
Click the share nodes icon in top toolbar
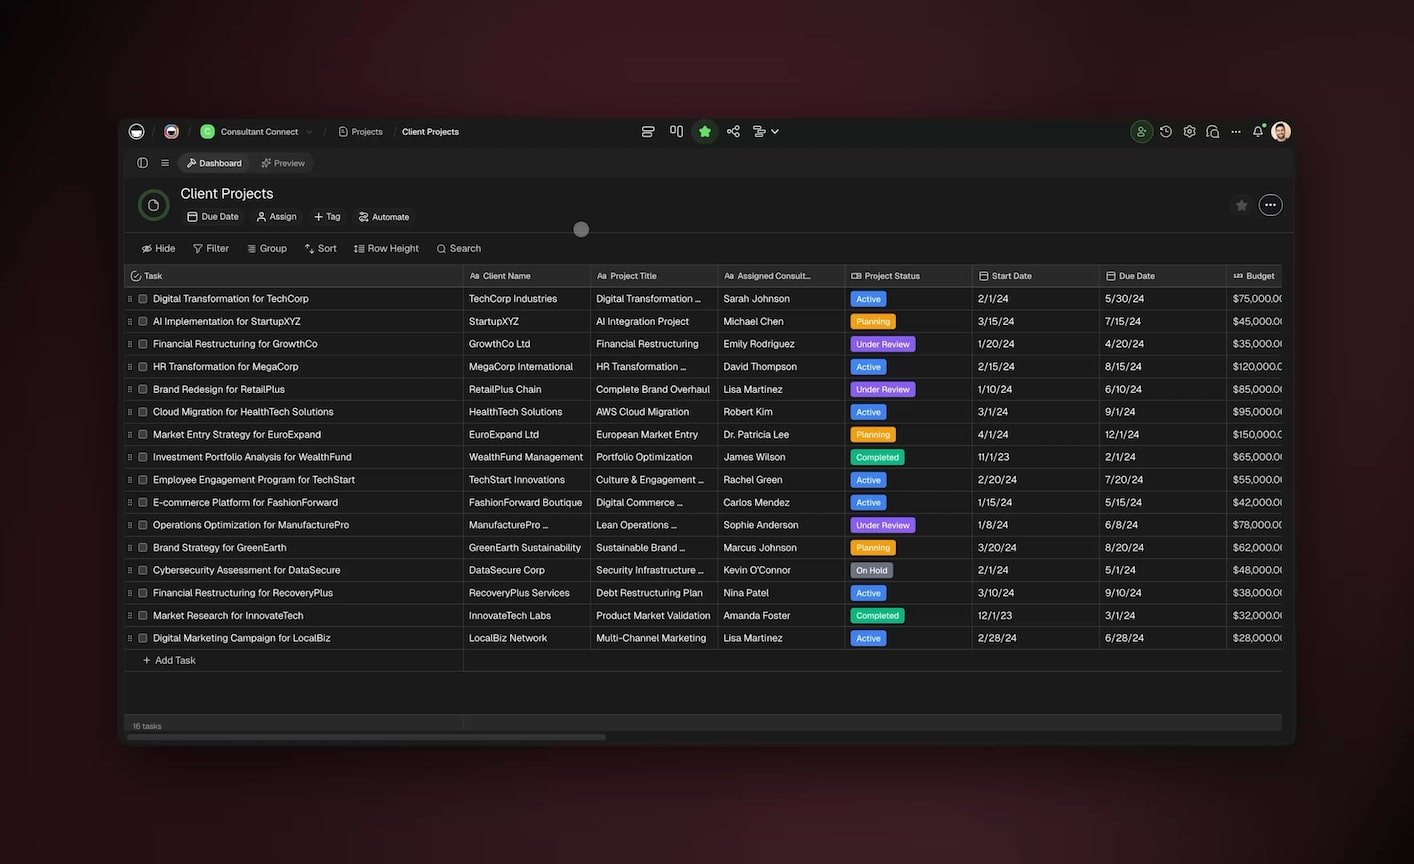click(733, 131)
